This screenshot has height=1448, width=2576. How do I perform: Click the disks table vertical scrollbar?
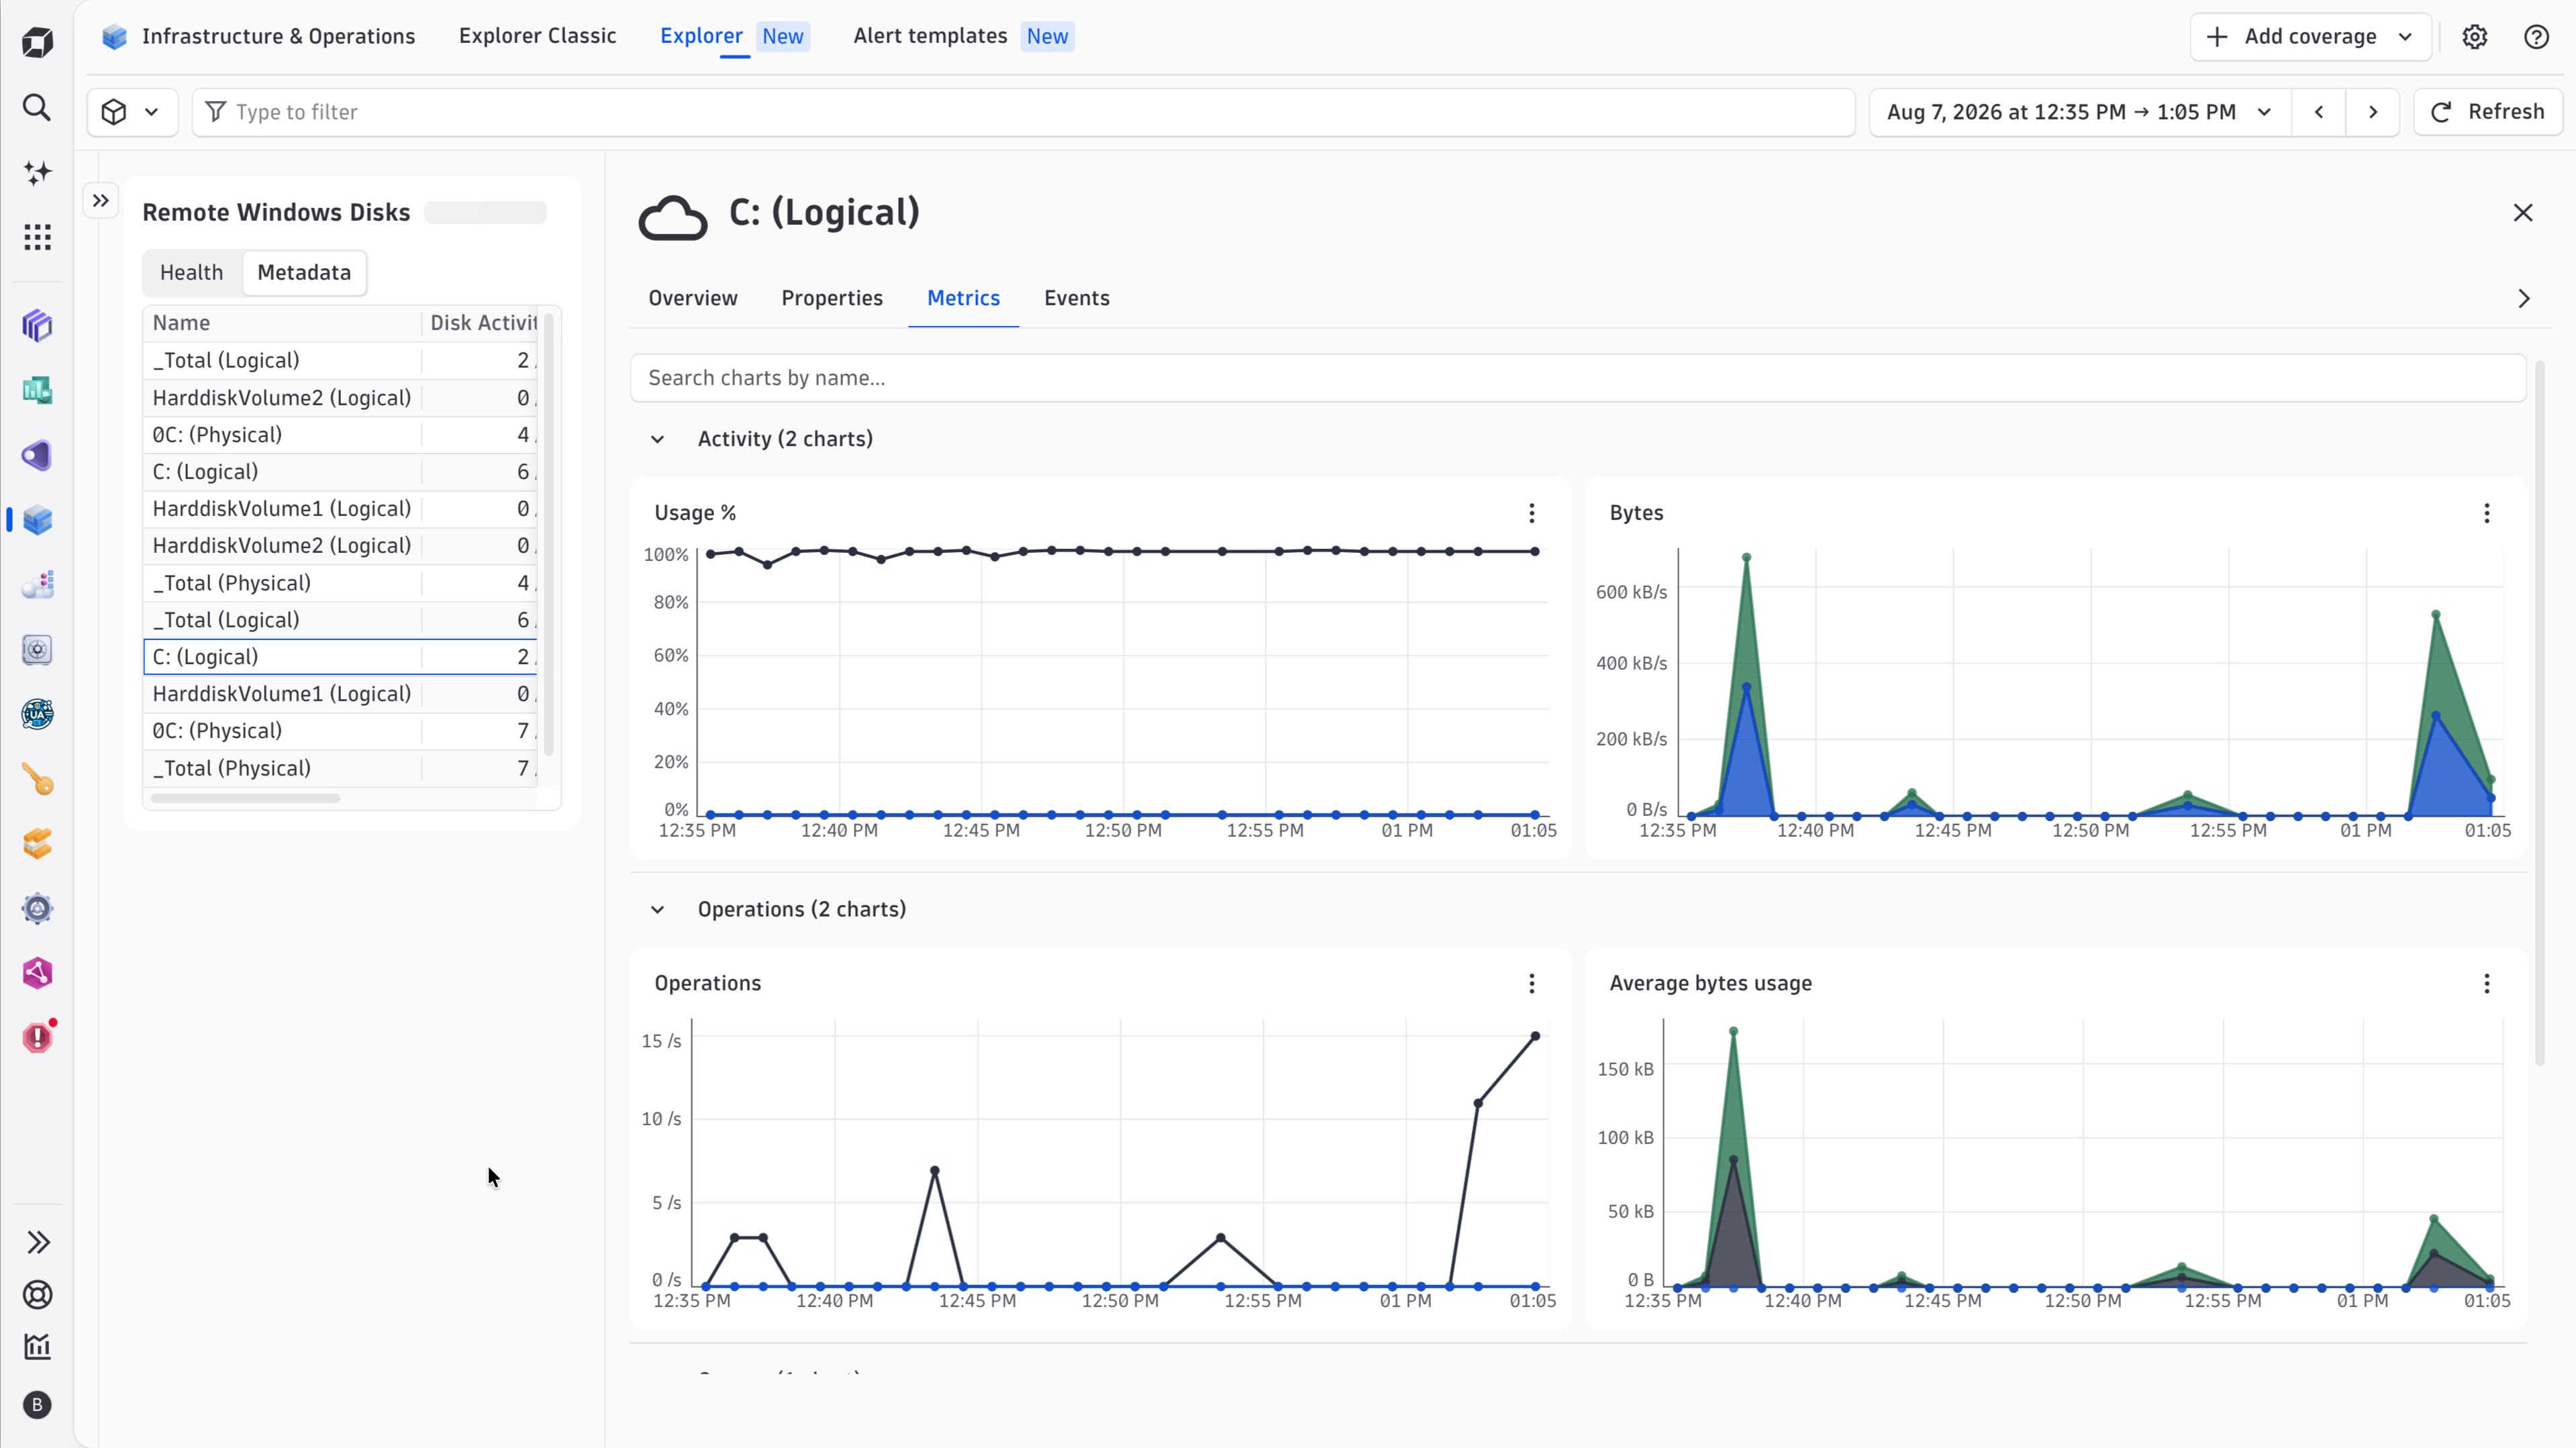coord(548,535)
